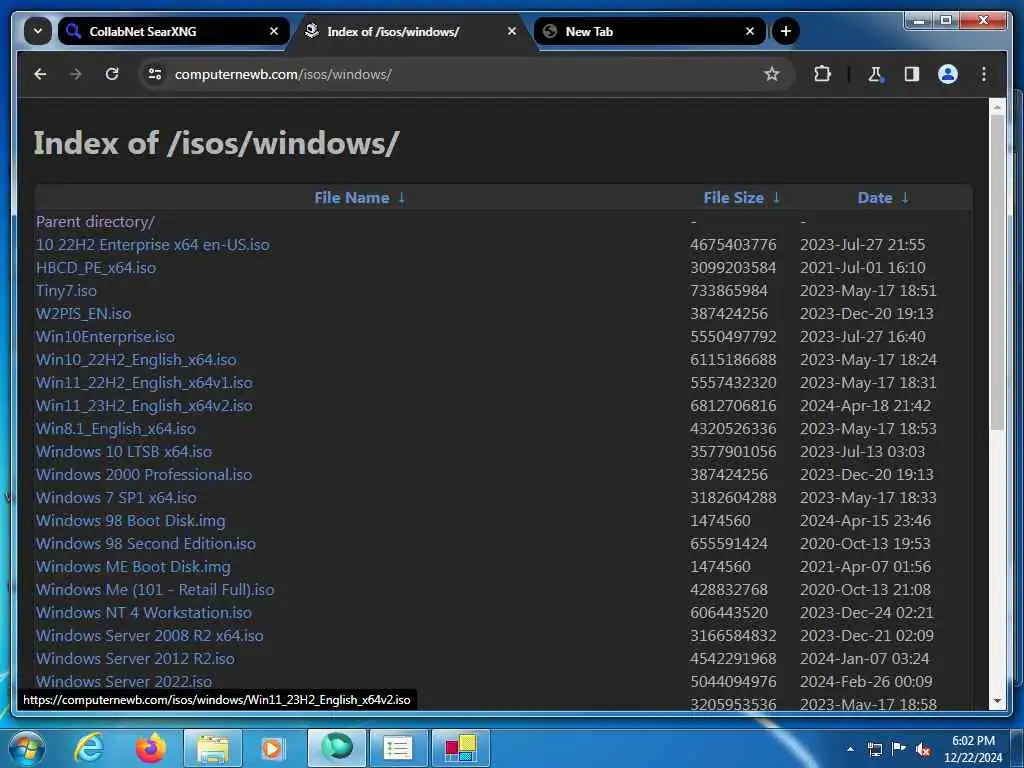This screenshot has width=1024, height=768.
Task: Launch Internet Explorer from taskbar
Action: click(x=89, y=748)
